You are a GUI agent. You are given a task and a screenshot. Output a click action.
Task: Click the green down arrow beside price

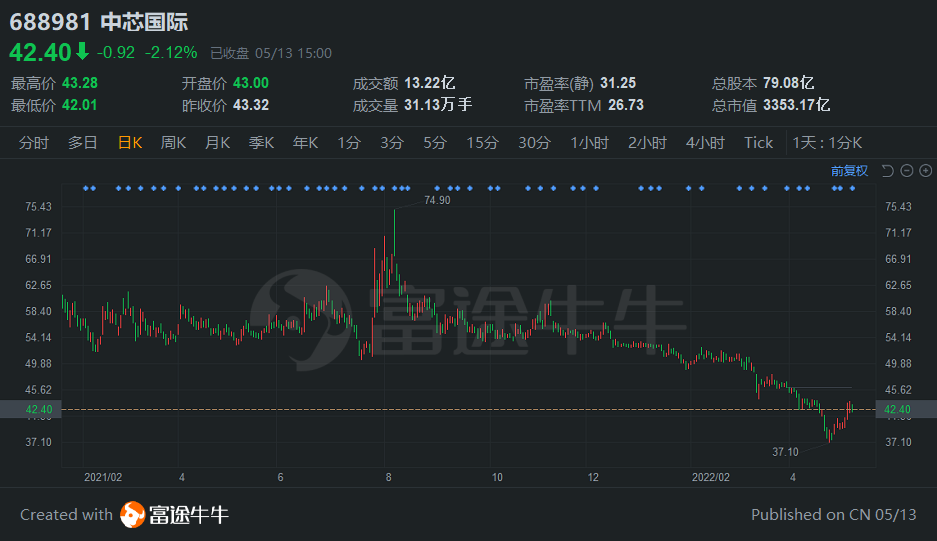coord(82,51)
